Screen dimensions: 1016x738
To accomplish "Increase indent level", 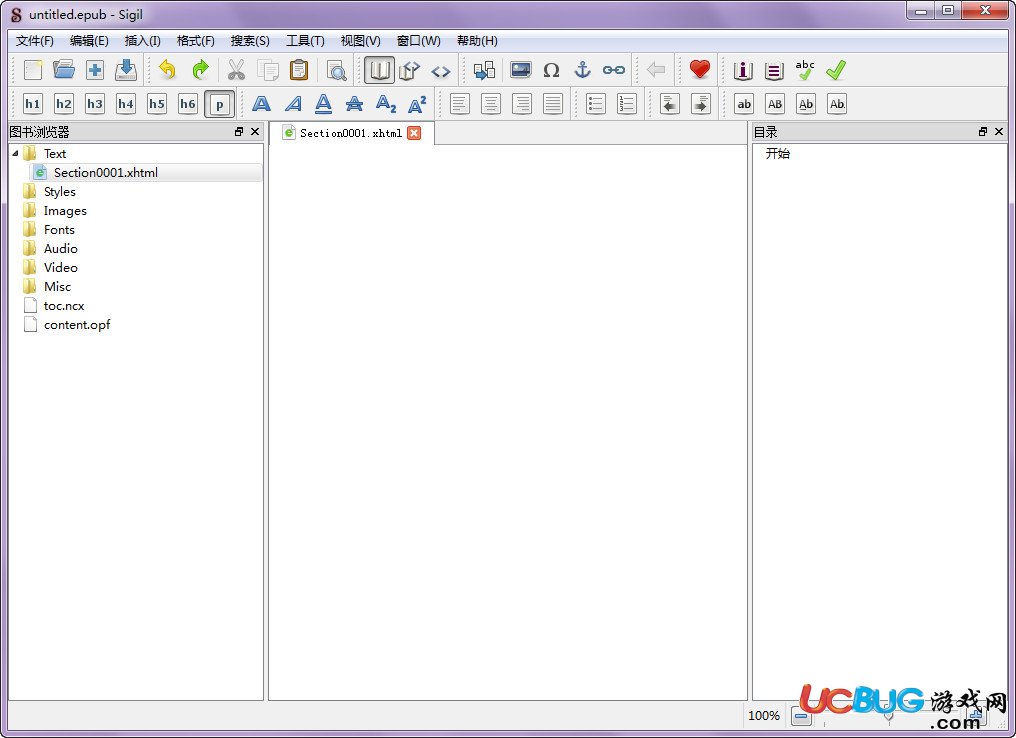I will 700,104.
